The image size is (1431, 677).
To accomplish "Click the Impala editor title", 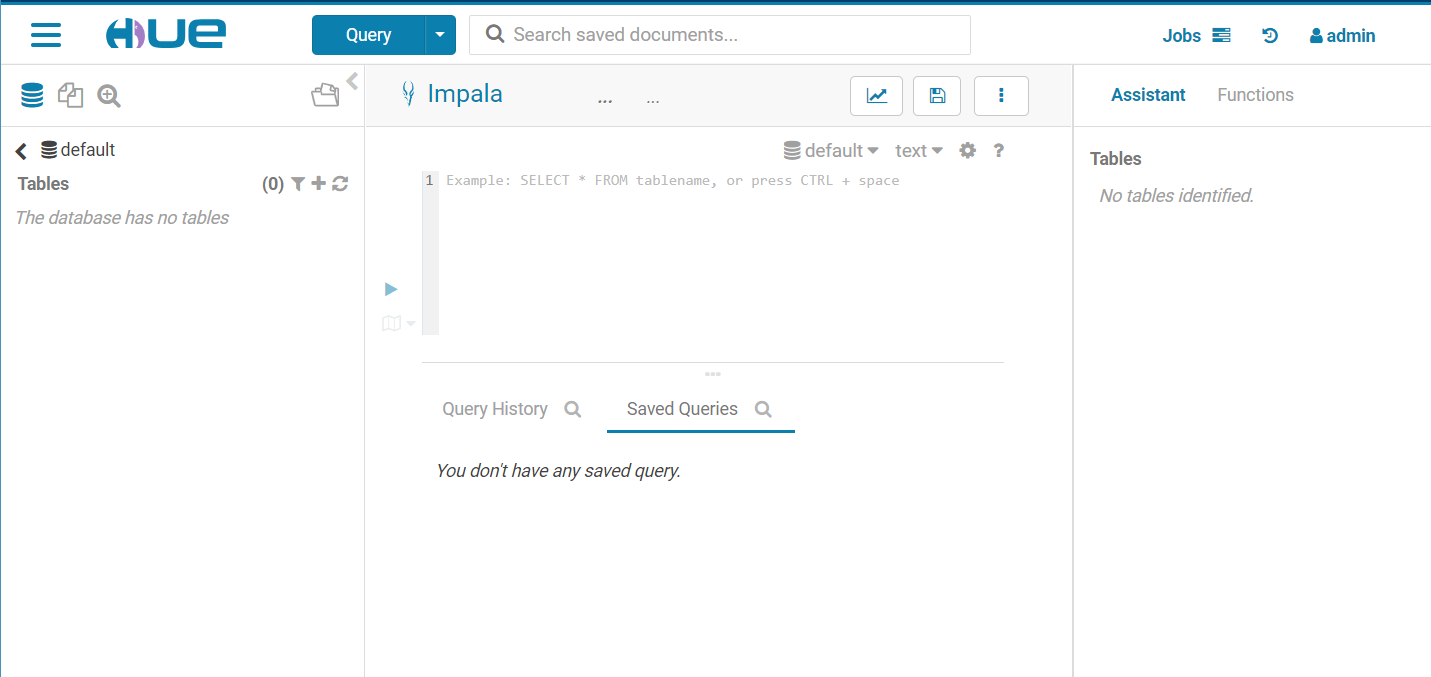I will tap(465, 94).
